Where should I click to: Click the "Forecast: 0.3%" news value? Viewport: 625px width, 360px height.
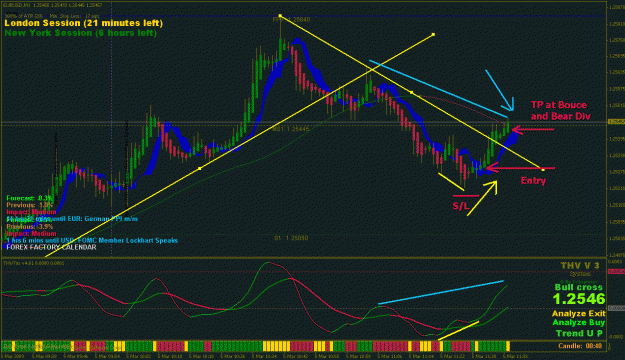(29, 198)
